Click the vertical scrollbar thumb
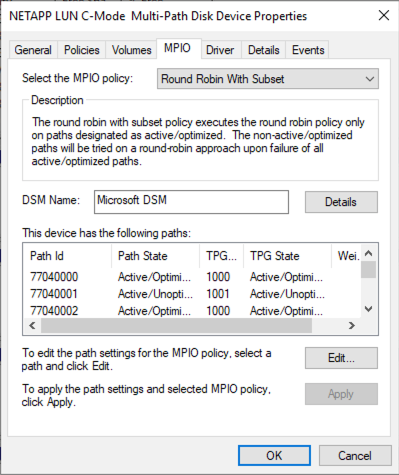 coord(368,270)
